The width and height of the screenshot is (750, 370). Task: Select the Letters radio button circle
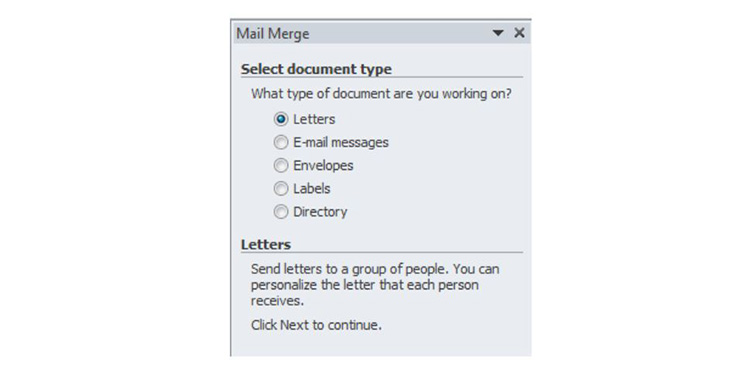click(x=281, y=119)
